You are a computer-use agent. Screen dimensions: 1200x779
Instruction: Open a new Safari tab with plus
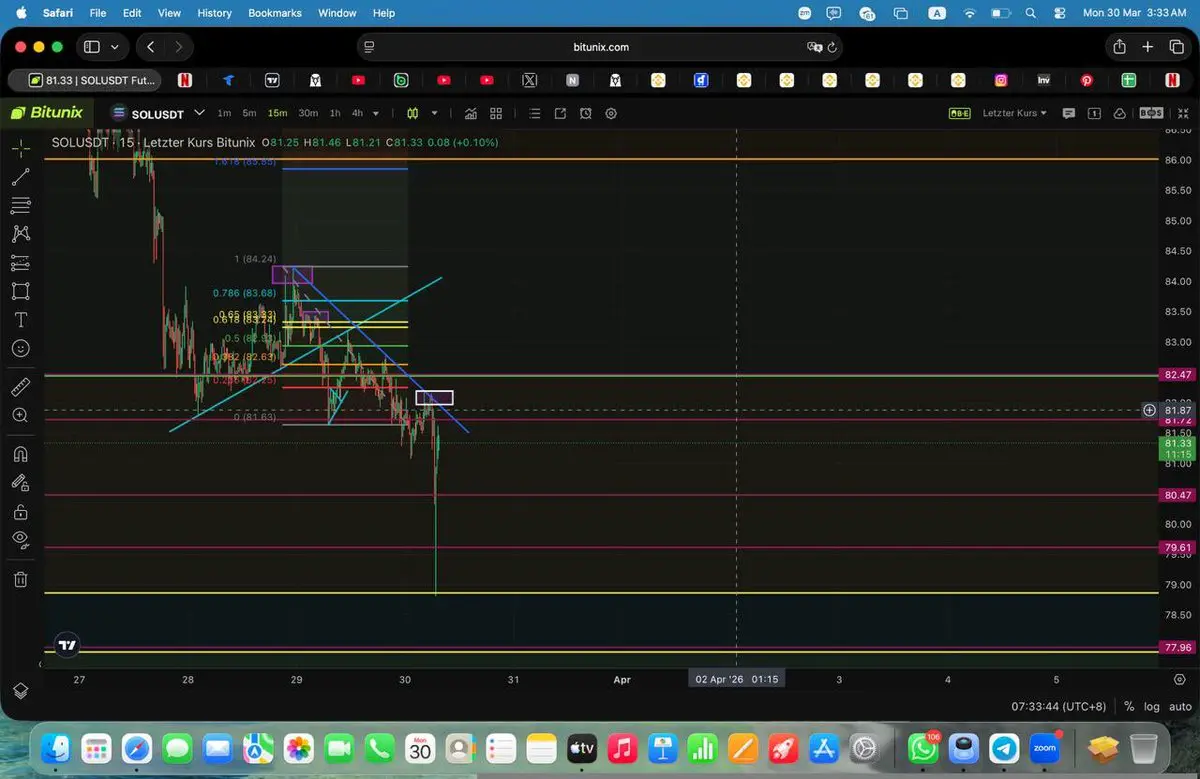pyautogui.click(x=1148, y=47)
